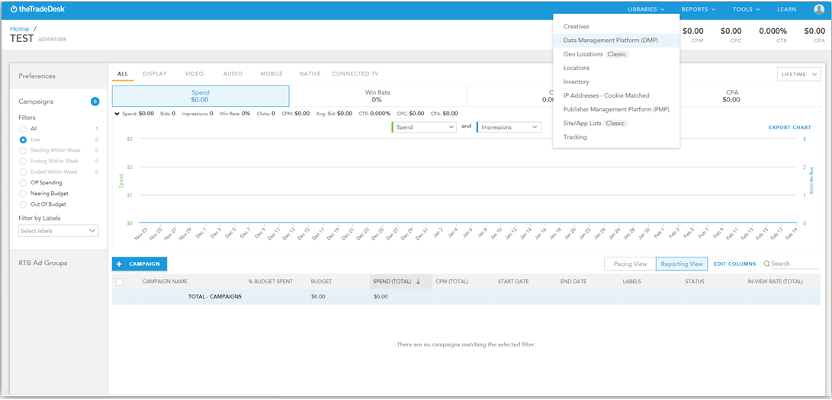Sort by STATUS column header

click(695, 282)
